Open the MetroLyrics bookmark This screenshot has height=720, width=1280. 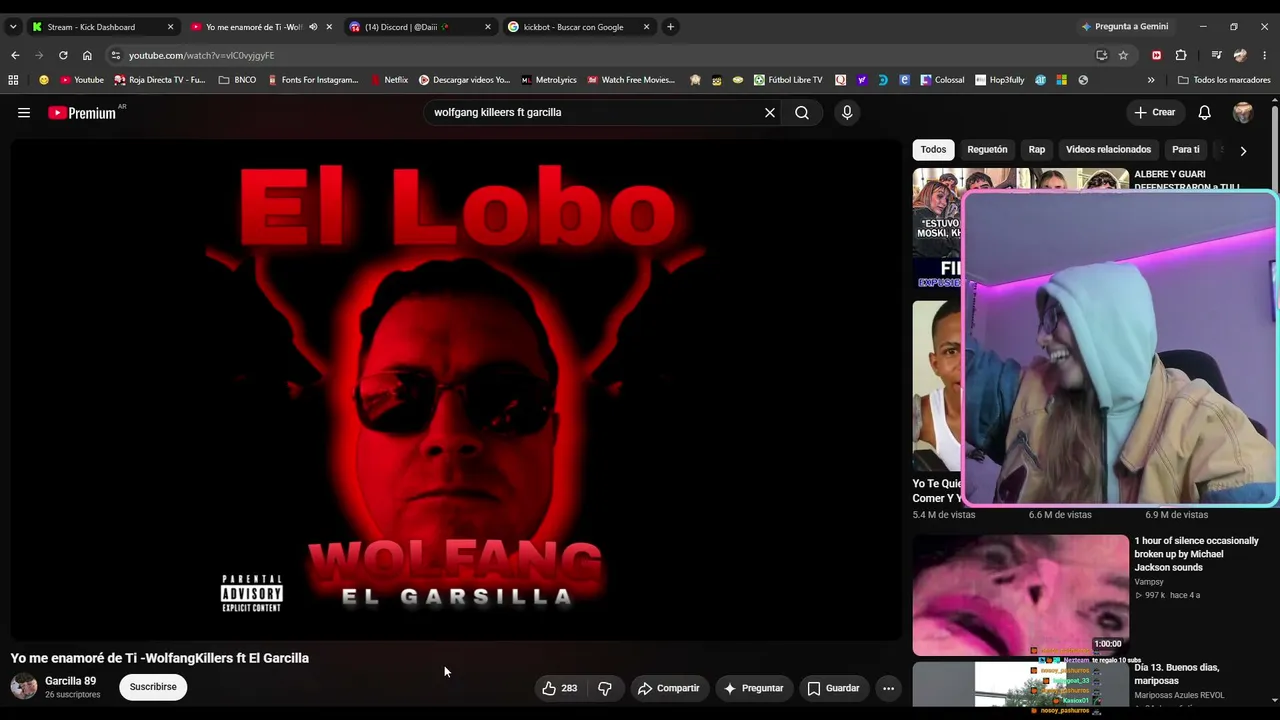(549, 80)
